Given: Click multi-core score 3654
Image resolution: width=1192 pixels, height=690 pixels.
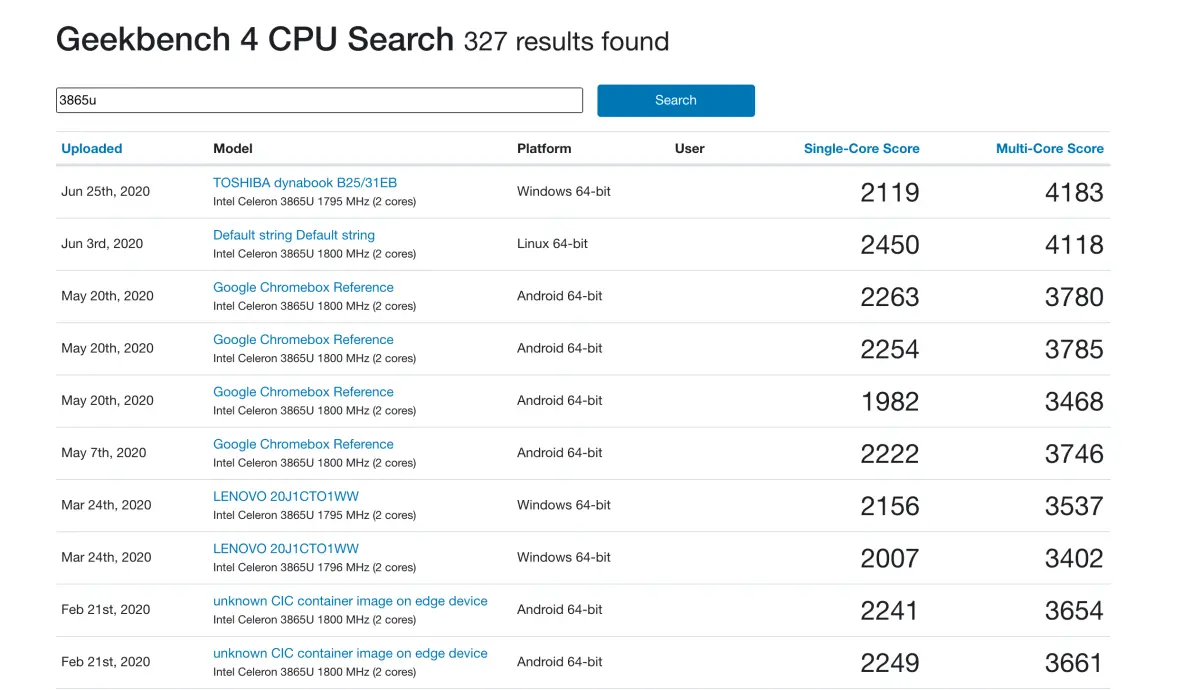Looking at the screenshot, I should (x=1073, y=611).
